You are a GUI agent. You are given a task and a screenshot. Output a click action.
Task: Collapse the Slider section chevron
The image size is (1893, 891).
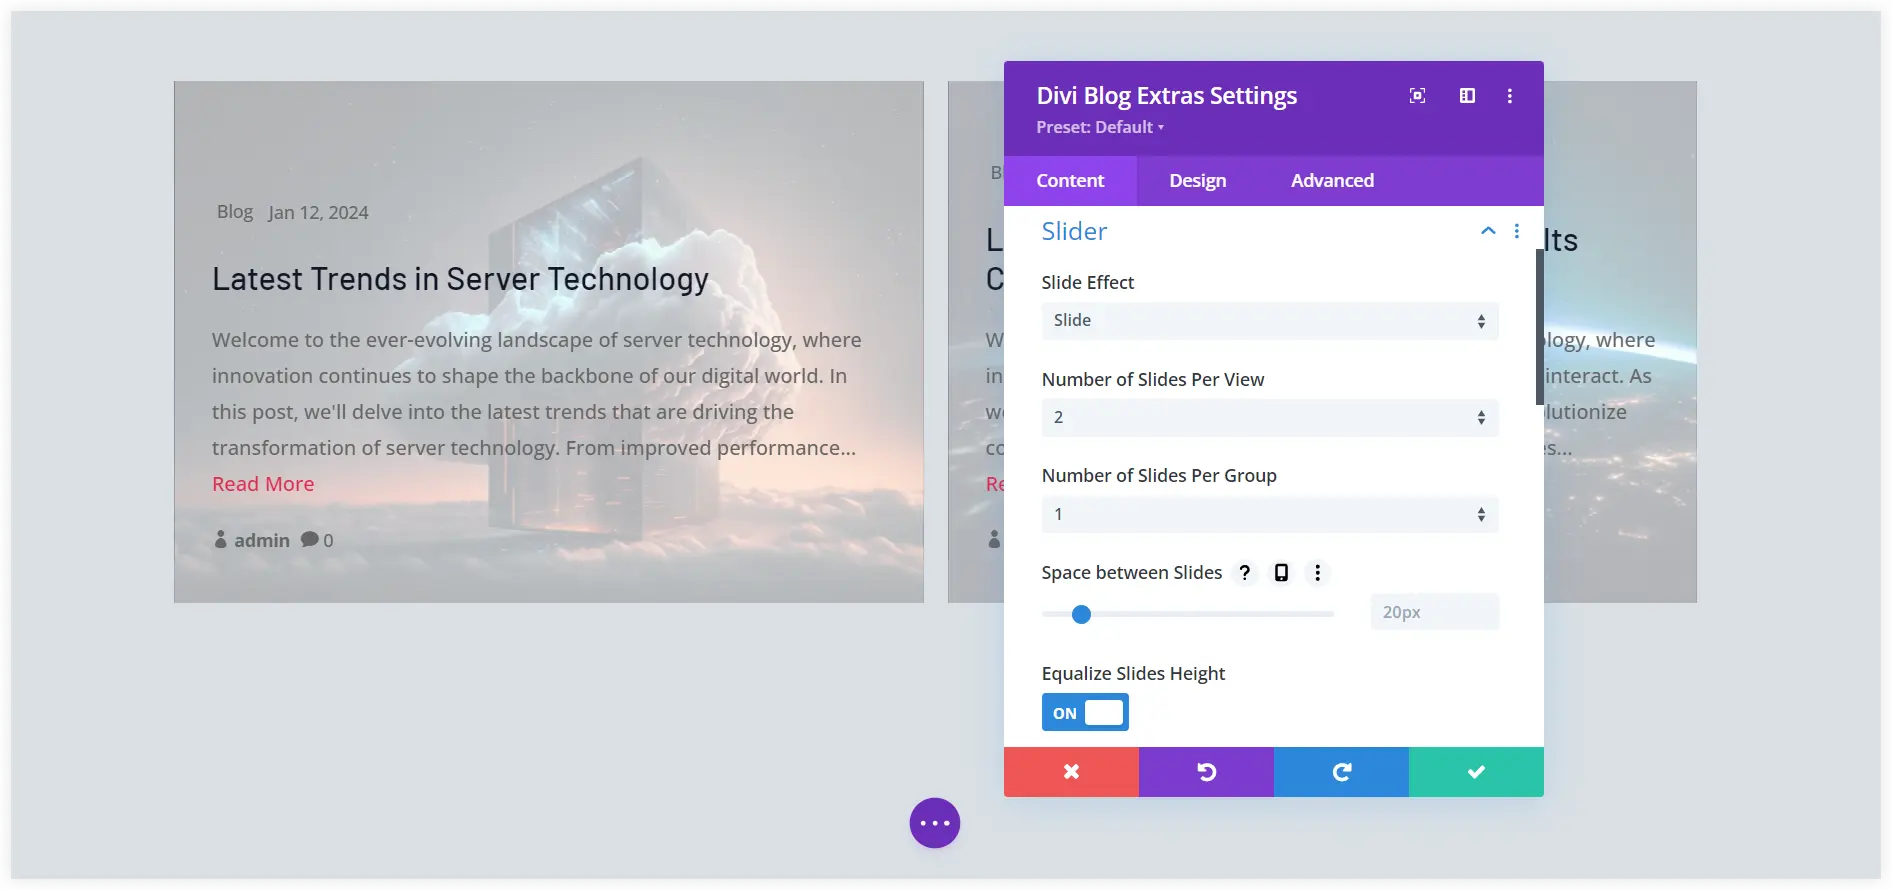(x=1488, y=231)
